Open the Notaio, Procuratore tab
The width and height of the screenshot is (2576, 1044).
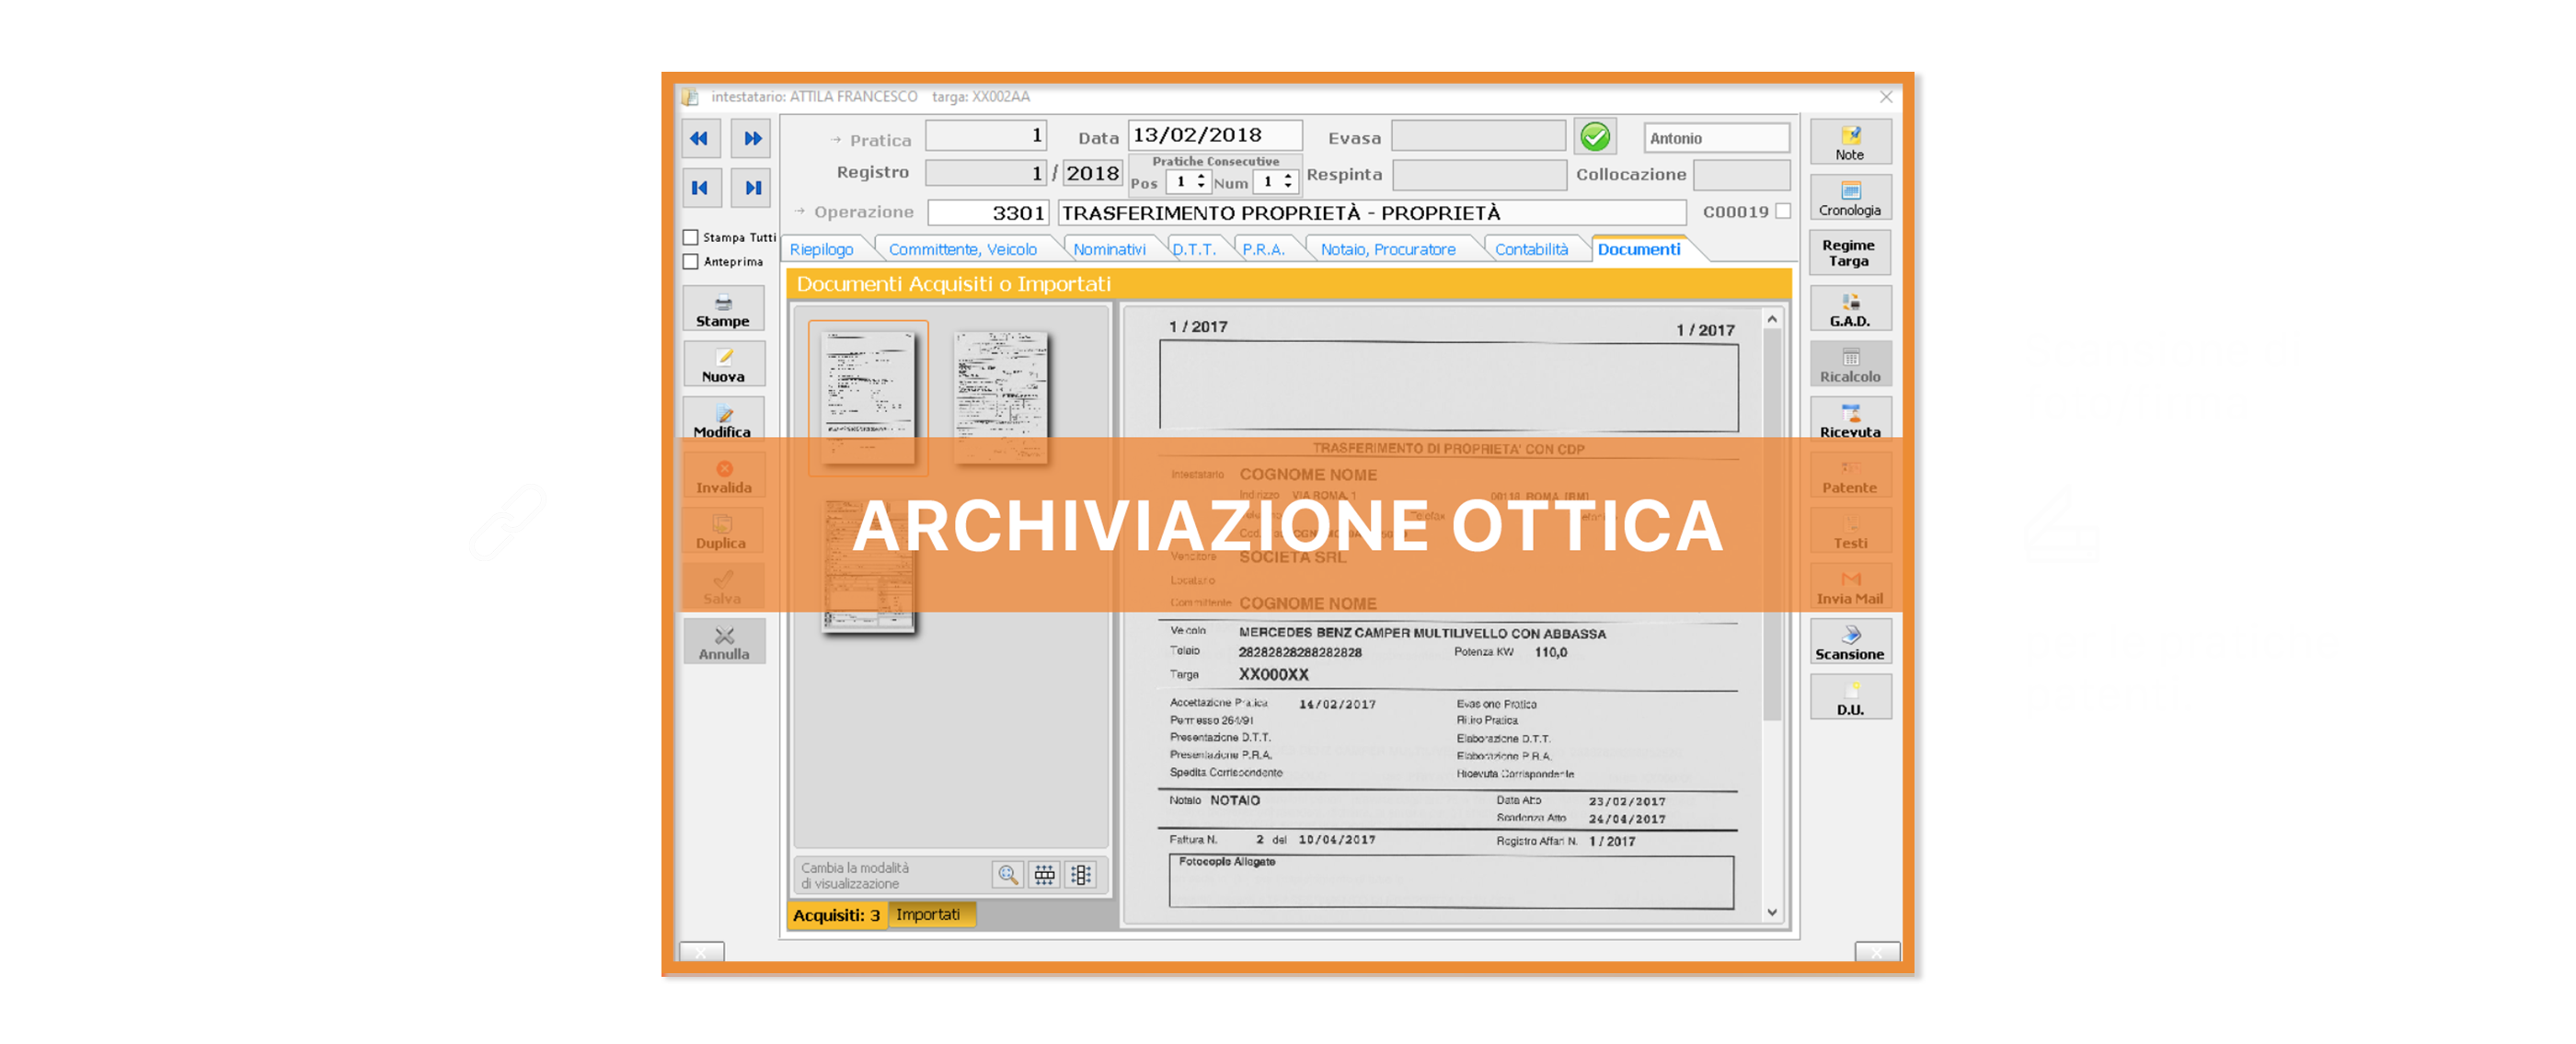(1388, 250)
